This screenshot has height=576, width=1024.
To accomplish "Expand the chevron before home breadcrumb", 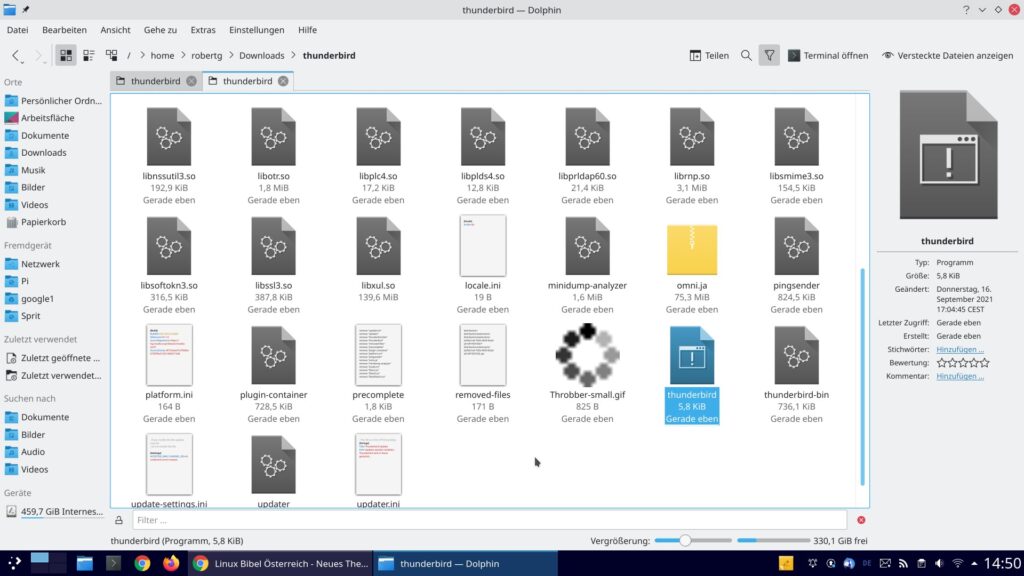I will [142, 56].
